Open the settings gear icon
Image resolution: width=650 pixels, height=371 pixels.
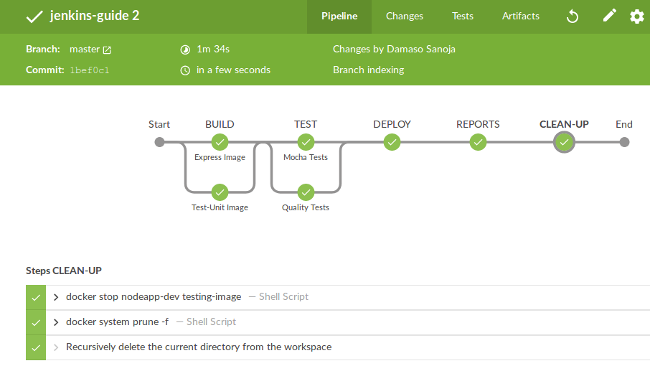pos(637,17)
